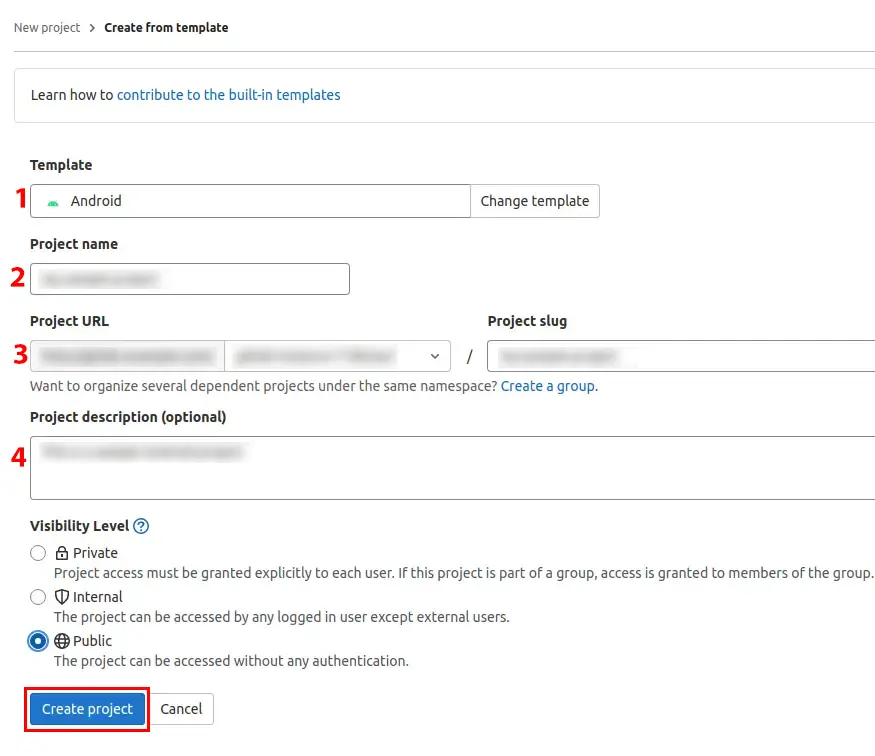The width and height of the screenshot is (875, 756).
Task: Click Create from template breadcrumb
Action: tap(166, 28)
